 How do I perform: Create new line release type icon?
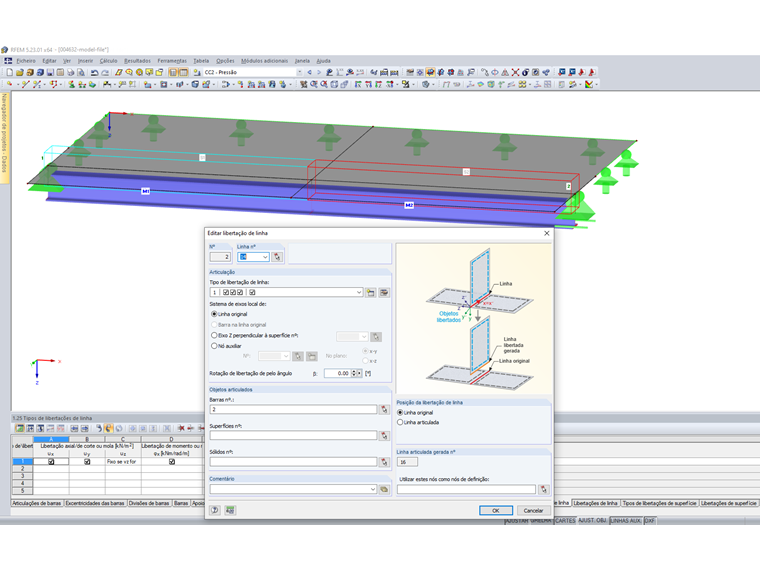[x=371, y=292]
